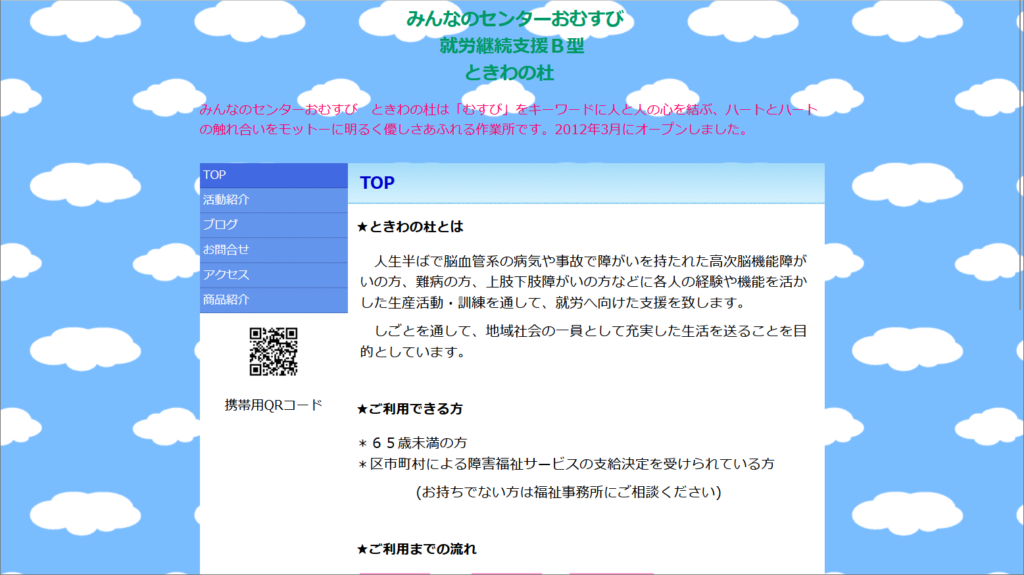The height and width of the screenshot is (575, 1024).
Task: Click the ★ときわの杜とは section heading
Action: pyautogui.click(x=410, y=227)
